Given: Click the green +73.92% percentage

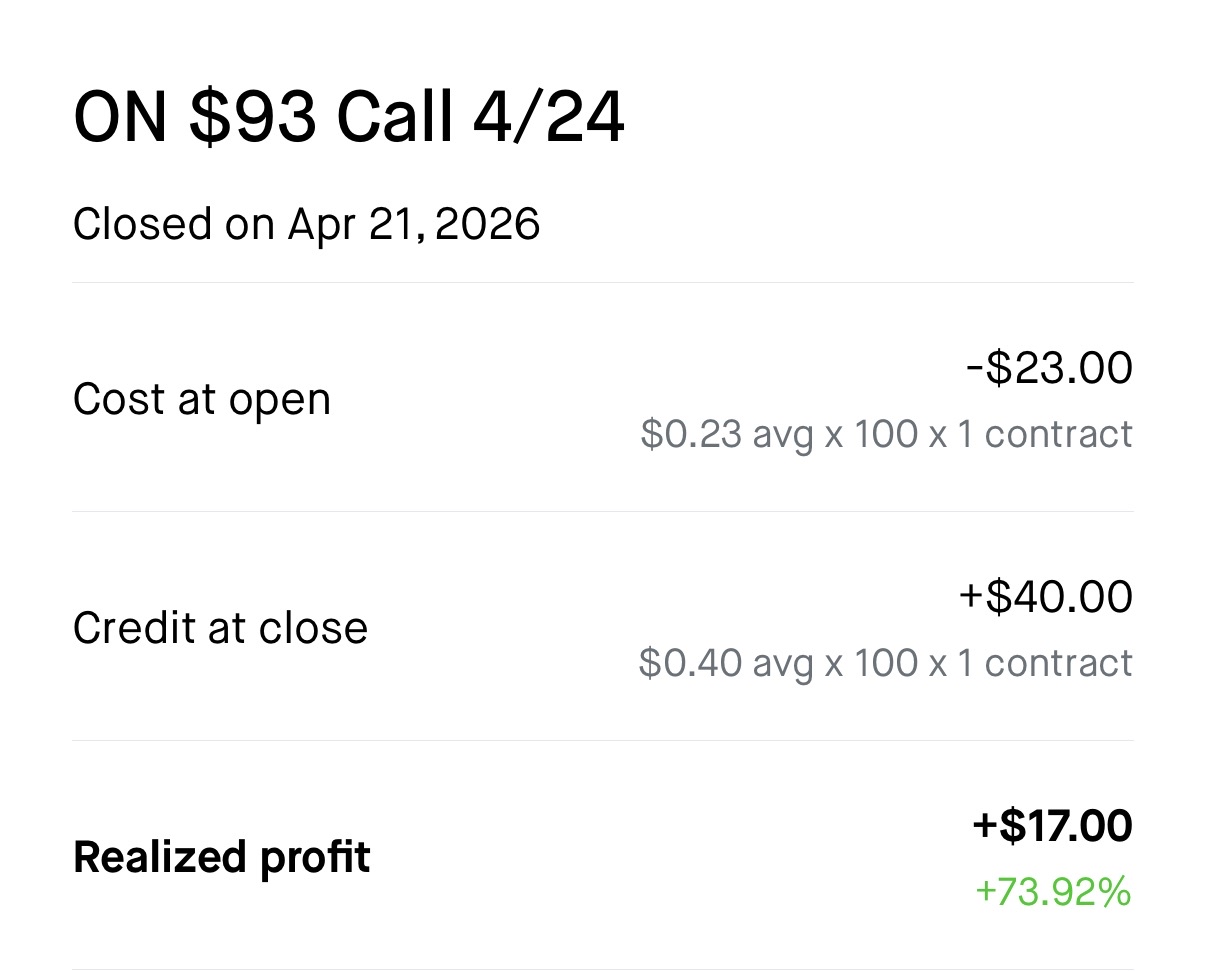Looking at the screenshot, I should (x=1053, y=891).
